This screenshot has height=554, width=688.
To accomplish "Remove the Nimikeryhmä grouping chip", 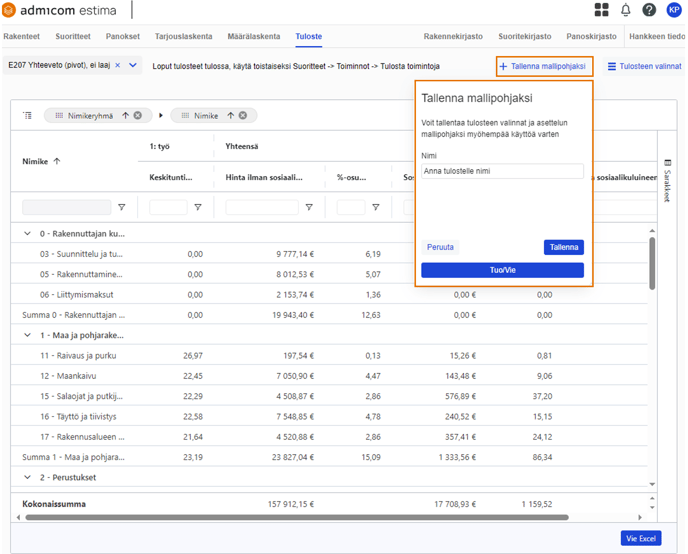I will coord(138,115).
